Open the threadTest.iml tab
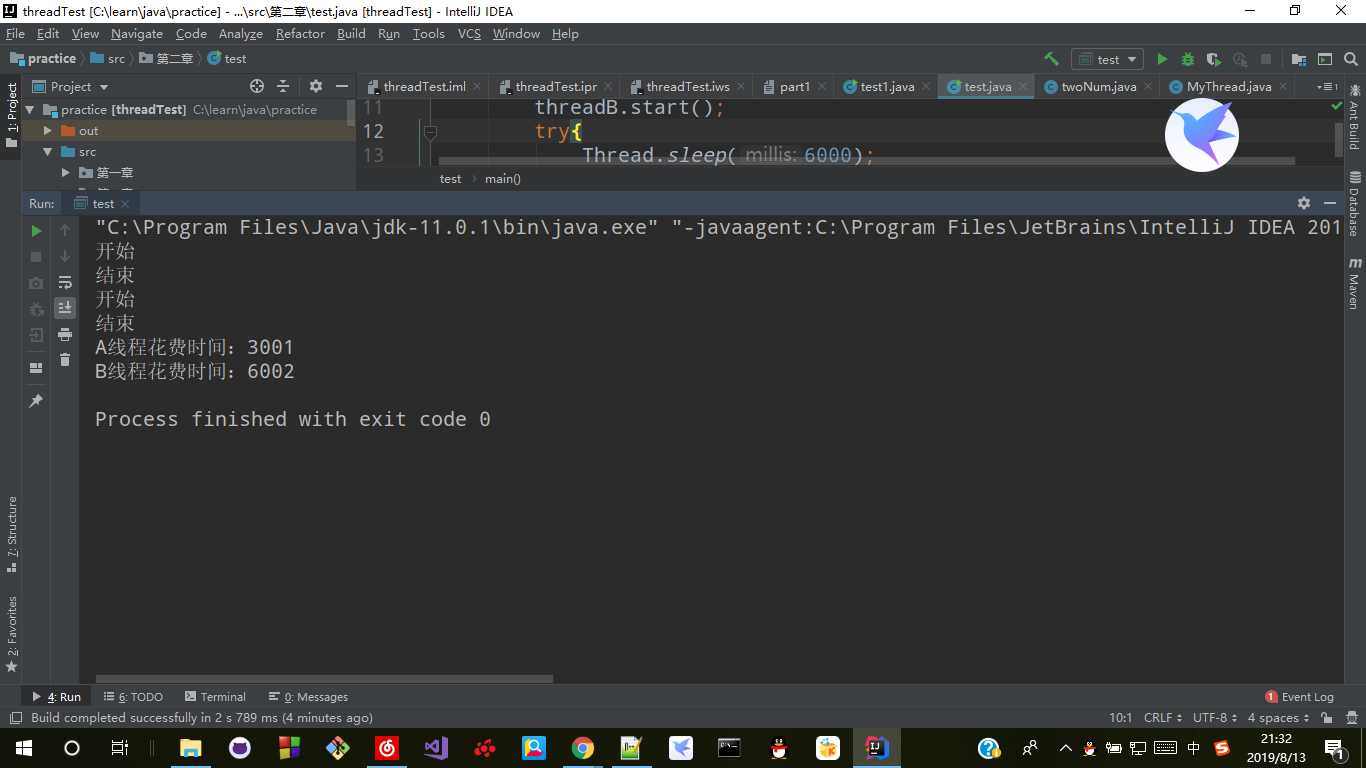 pos(423,87)
